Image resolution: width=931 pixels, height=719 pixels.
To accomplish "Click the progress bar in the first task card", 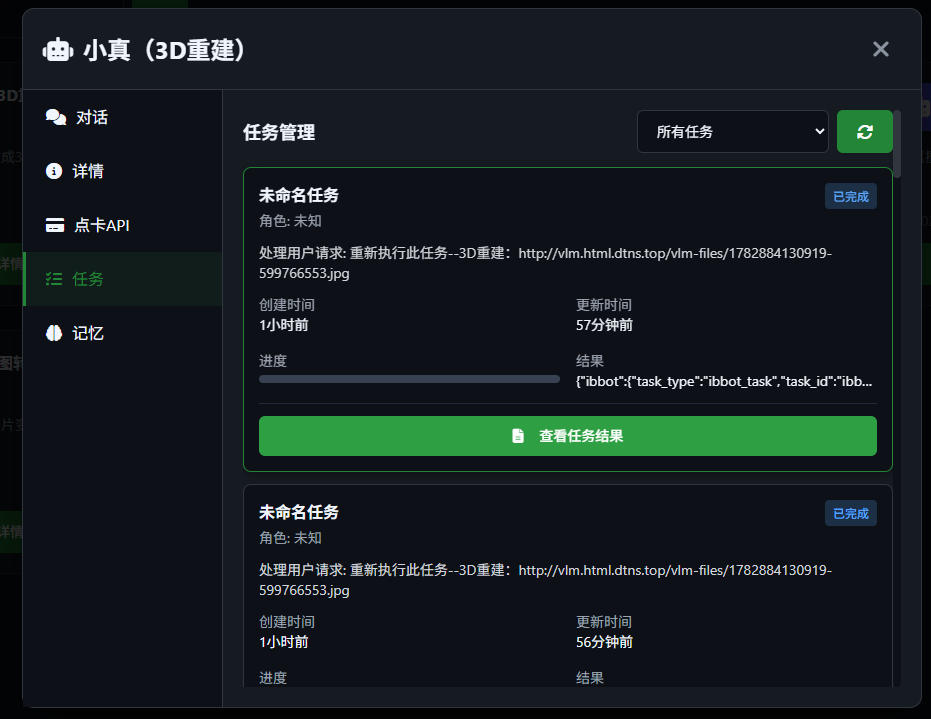I will tap(409, 379).
